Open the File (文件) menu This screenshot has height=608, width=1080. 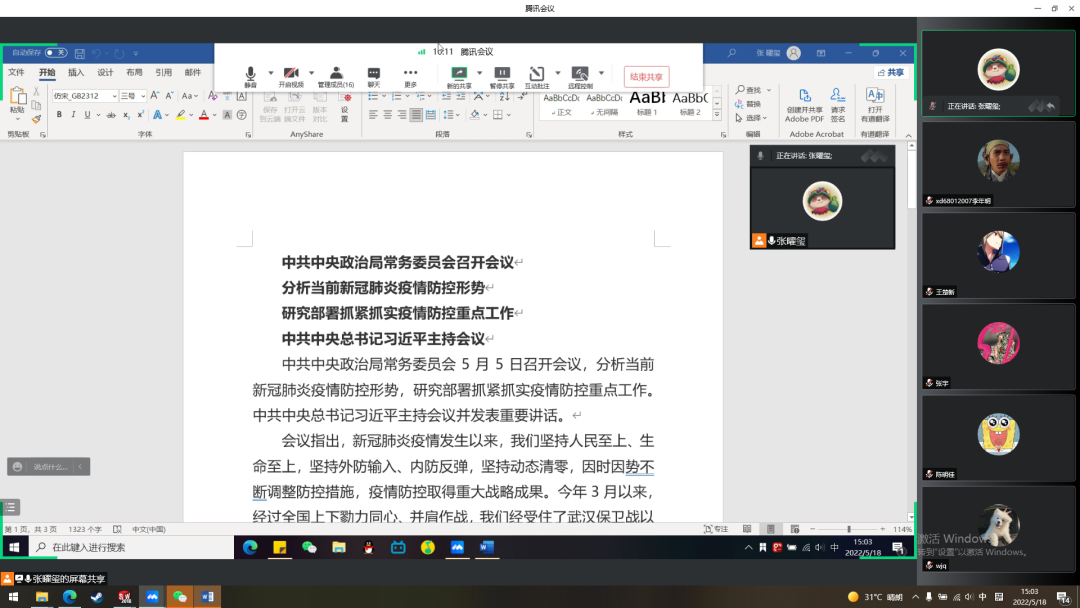click(x=17, y=72)
